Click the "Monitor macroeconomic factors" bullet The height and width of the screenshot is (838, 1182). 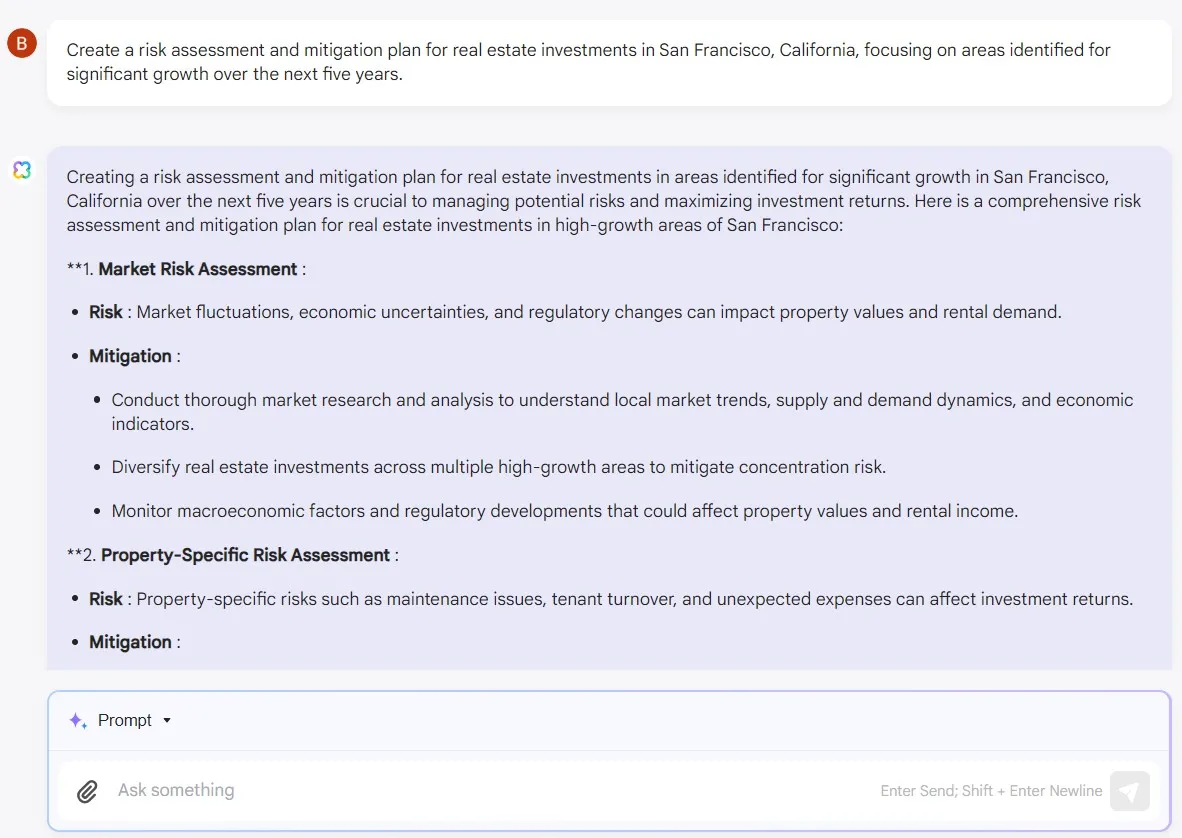(564, 511)
